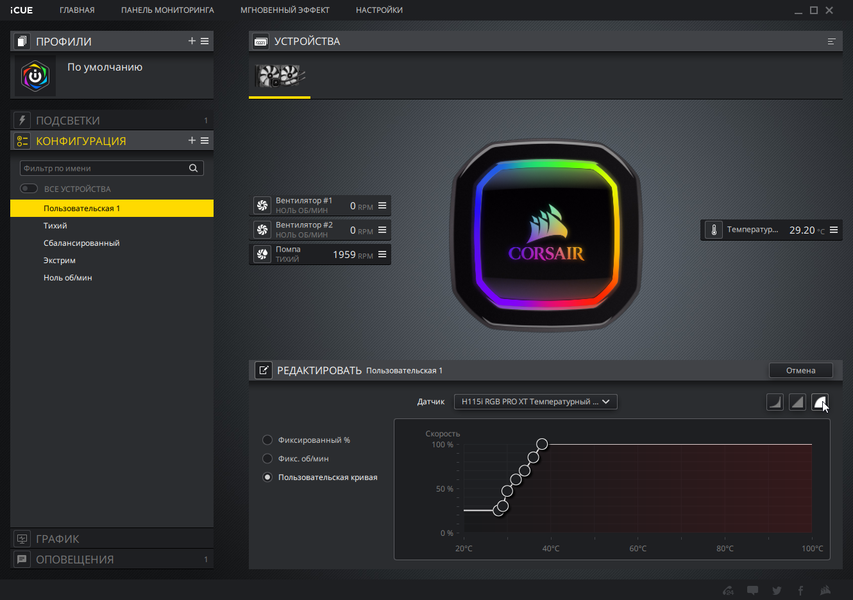Viewport: 853px width, 600px height.
Task: Expand the График section
Action: point(112,539)
